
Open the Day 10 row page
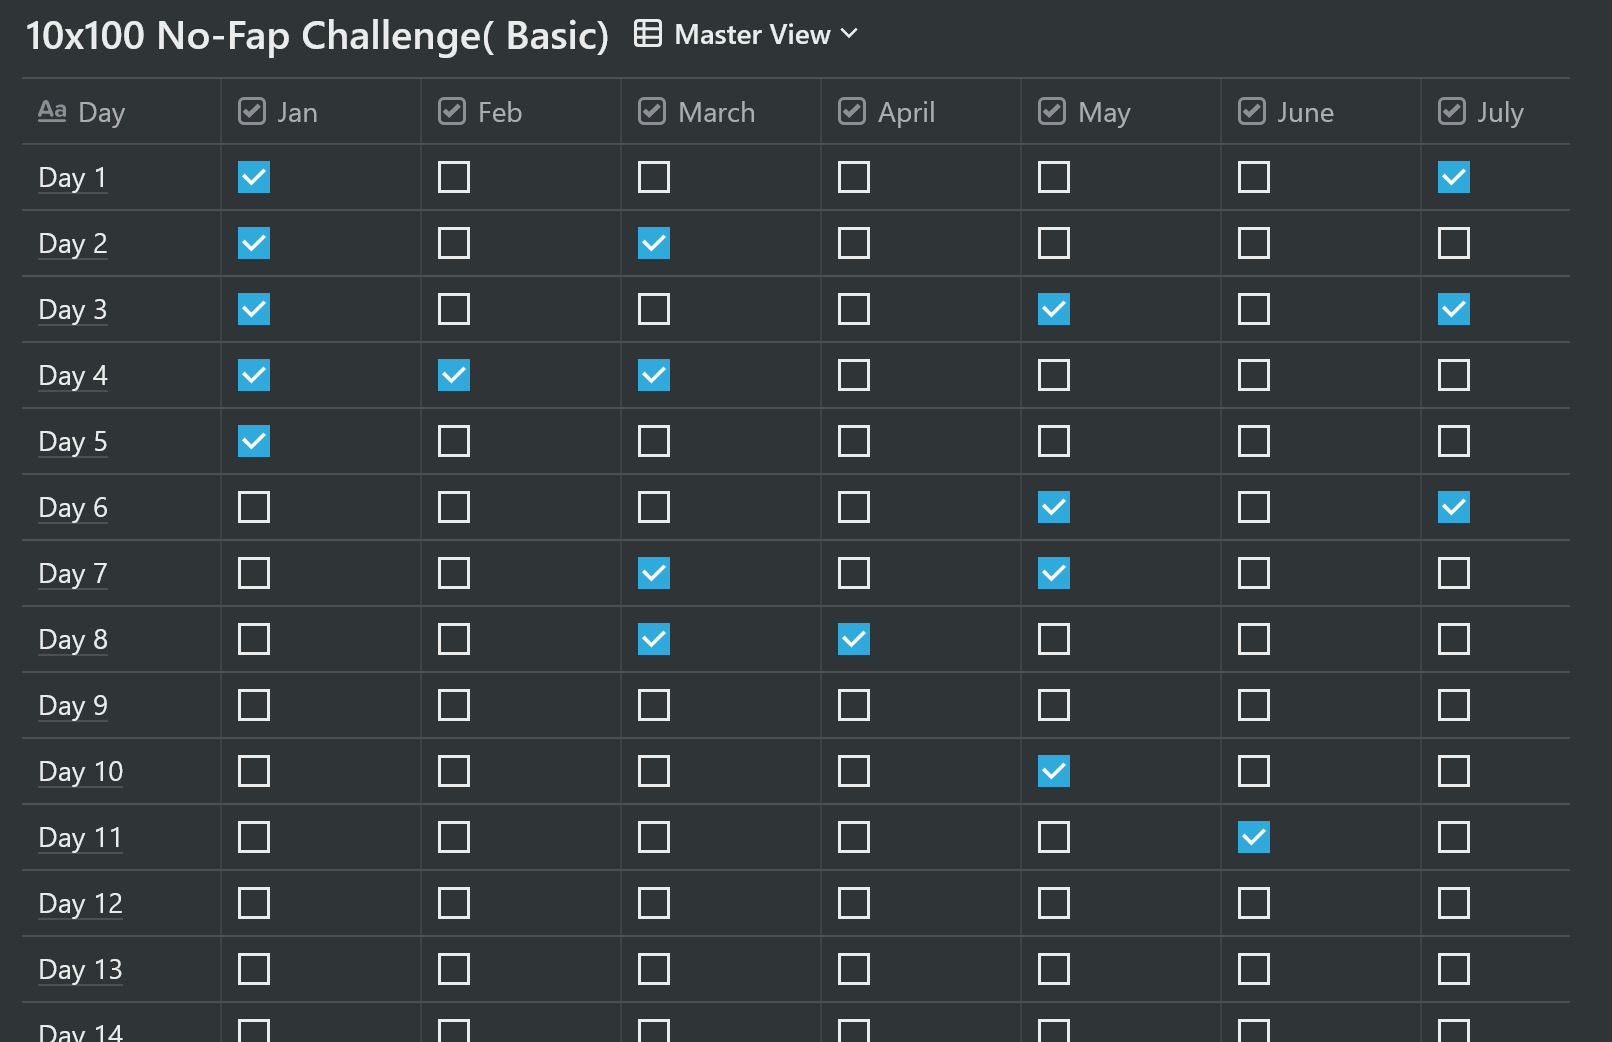pyautogui.click(x=81, y=772)
